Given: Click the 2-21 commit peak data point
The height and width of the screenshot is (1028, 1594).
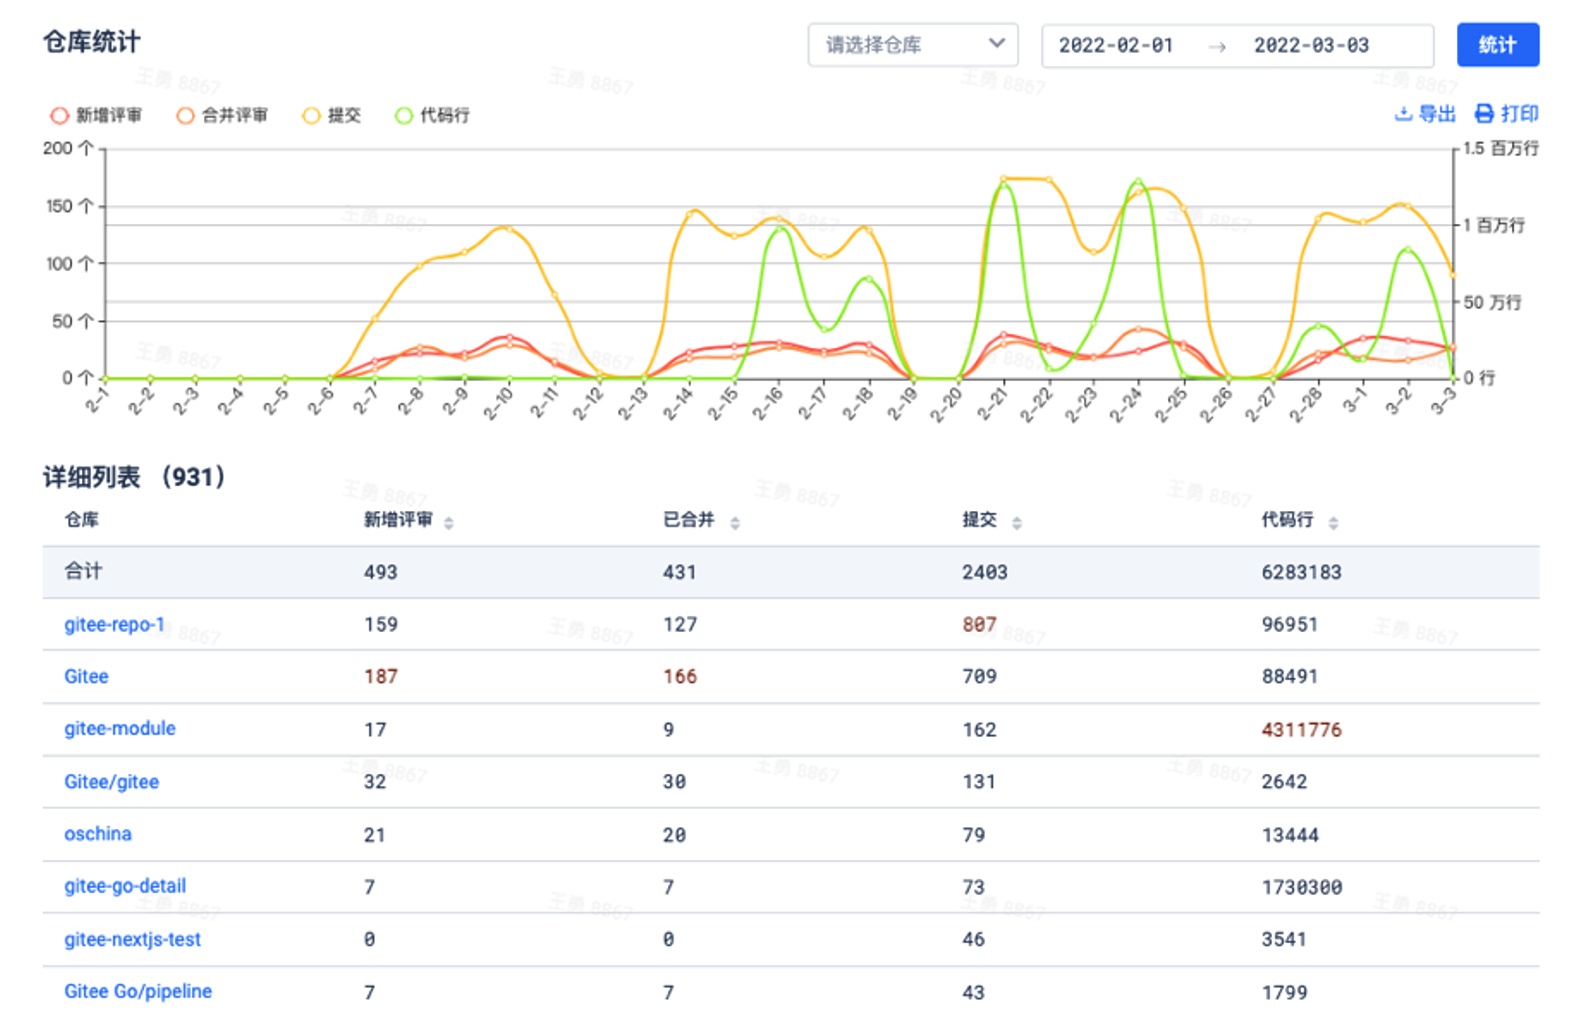Looking at the screenshot, I should 1004,180.
